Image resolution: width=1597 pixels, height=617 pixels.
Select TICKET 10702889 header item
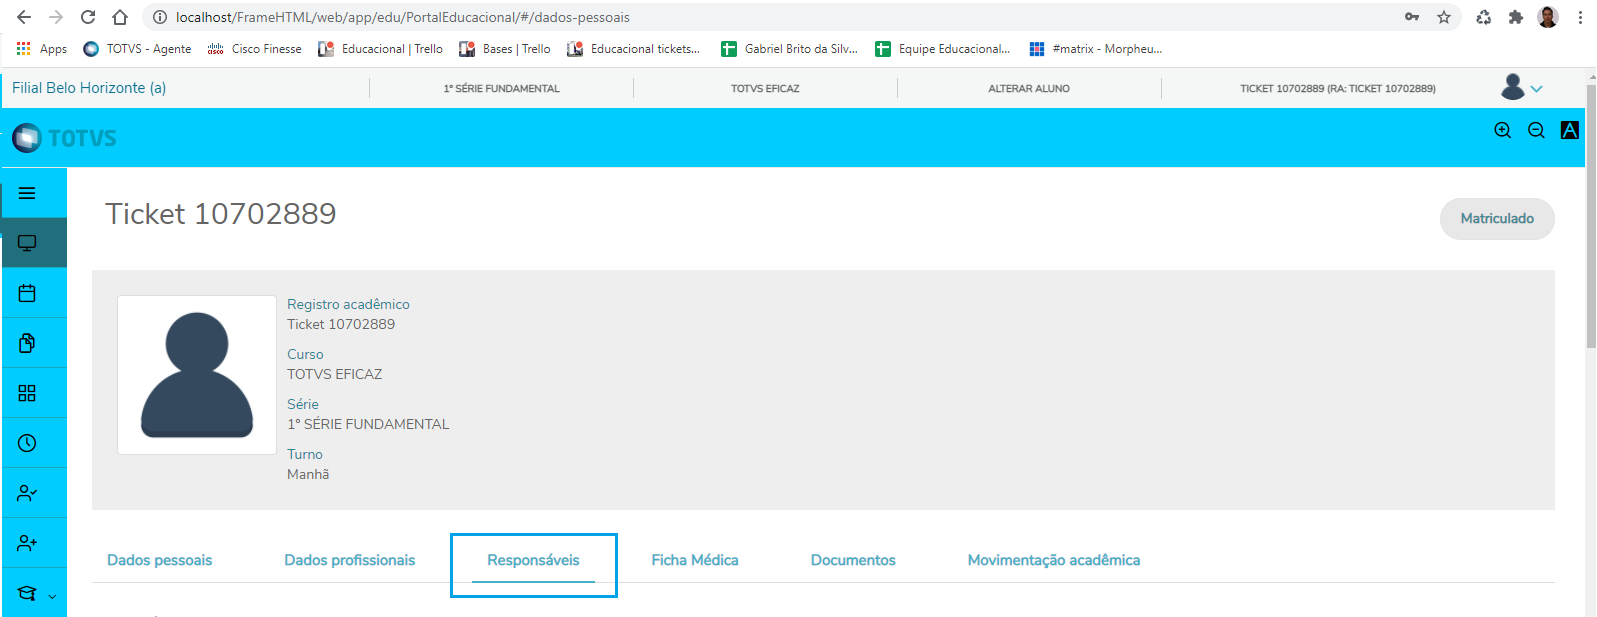click(1338, 88)
